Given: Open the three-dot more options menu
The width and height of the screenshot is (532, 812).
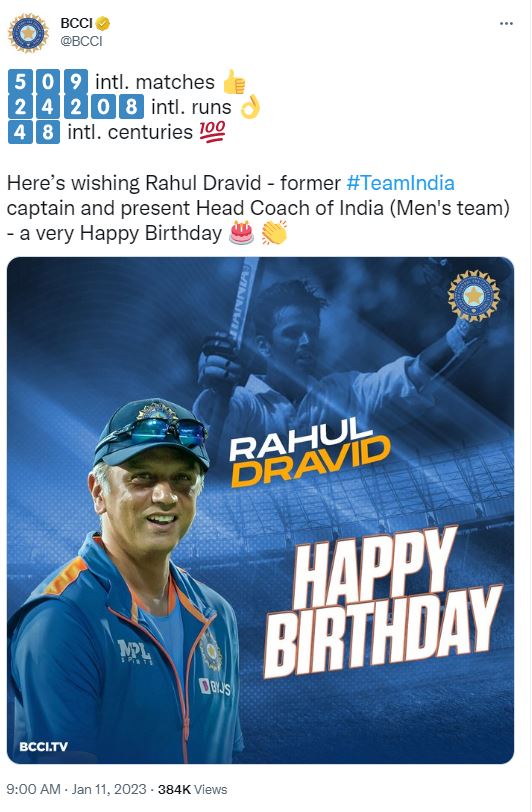Looking at the screenshot, I should (506, 24).
